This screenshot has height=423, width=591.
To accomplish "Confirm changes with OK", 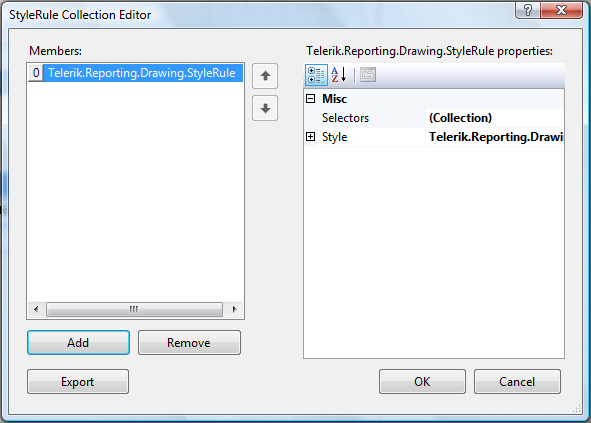I will 422,382.
